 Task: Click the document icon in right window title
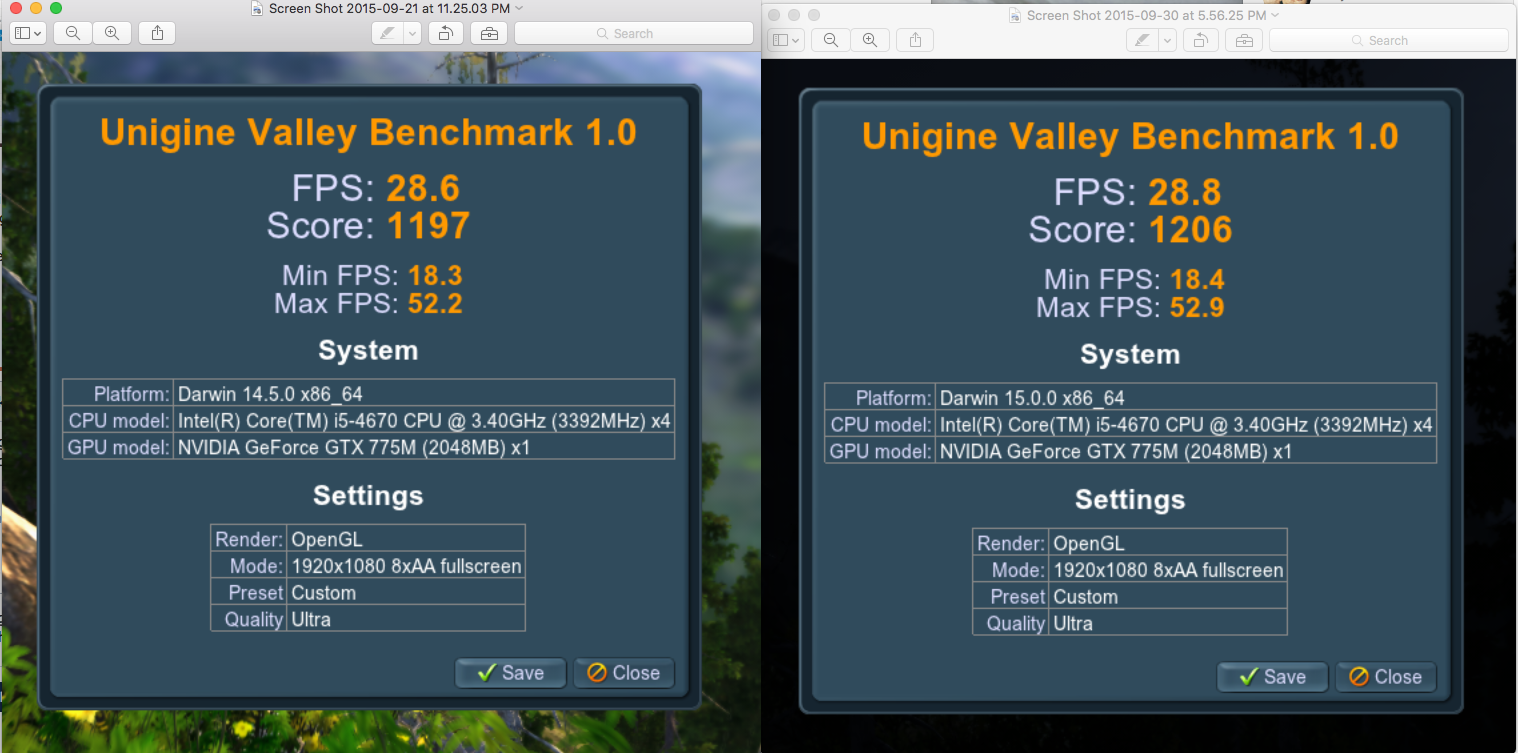[1016, 15]
